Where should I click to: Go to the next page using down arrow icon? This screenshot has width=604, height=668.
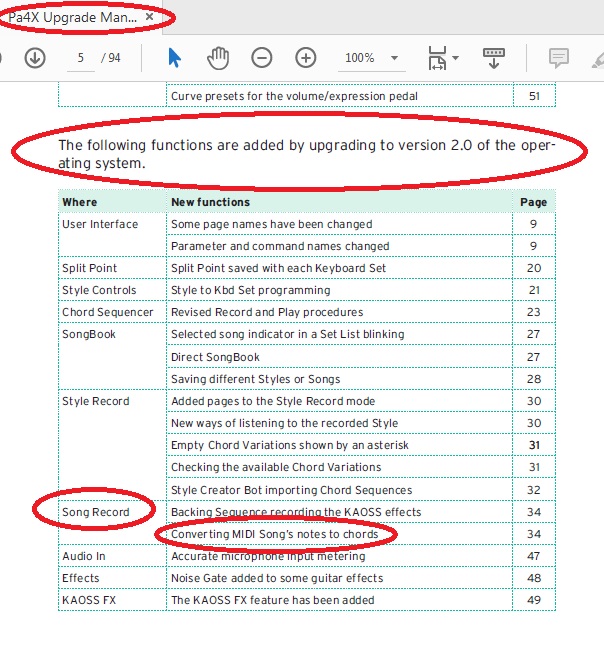pos(35,58)
